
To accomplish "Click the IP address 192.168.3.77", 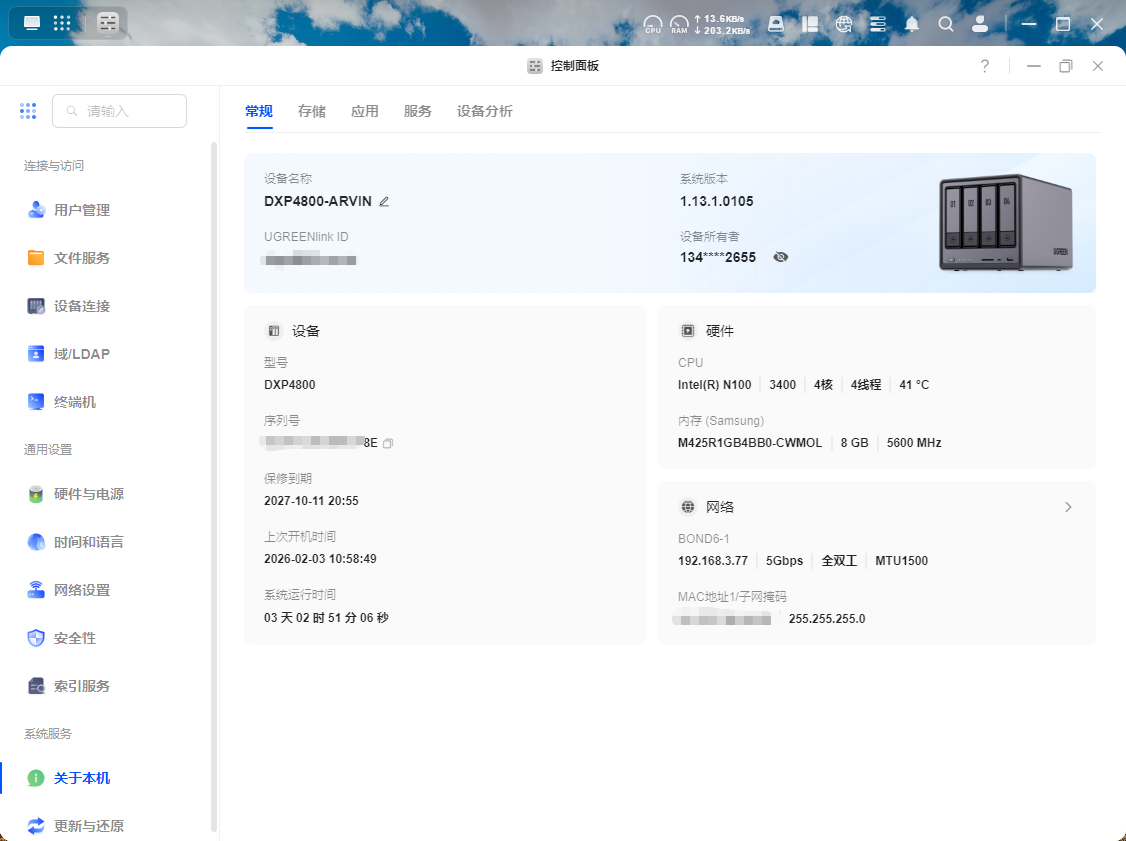I will point(713,561).
